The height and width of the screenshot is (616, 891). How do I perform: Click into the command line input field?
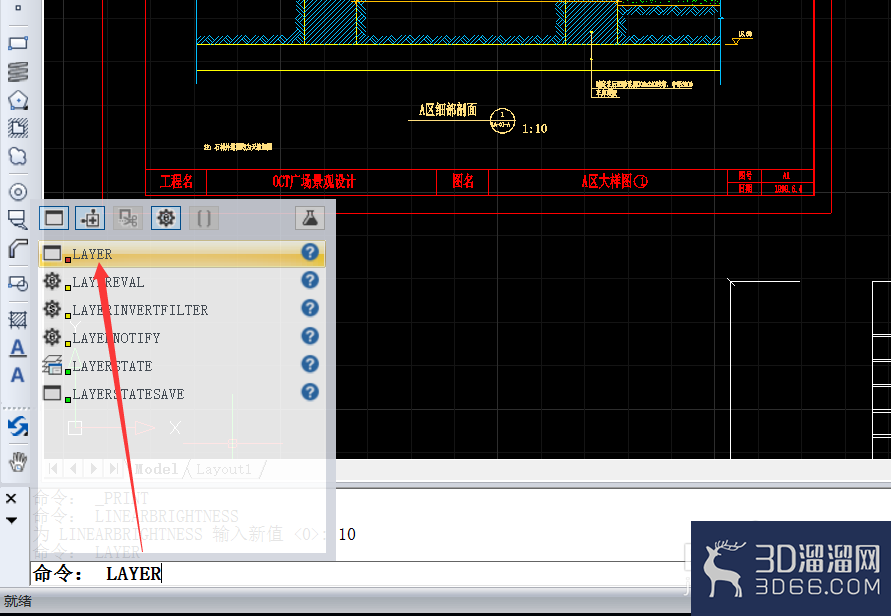pos(358,573)
